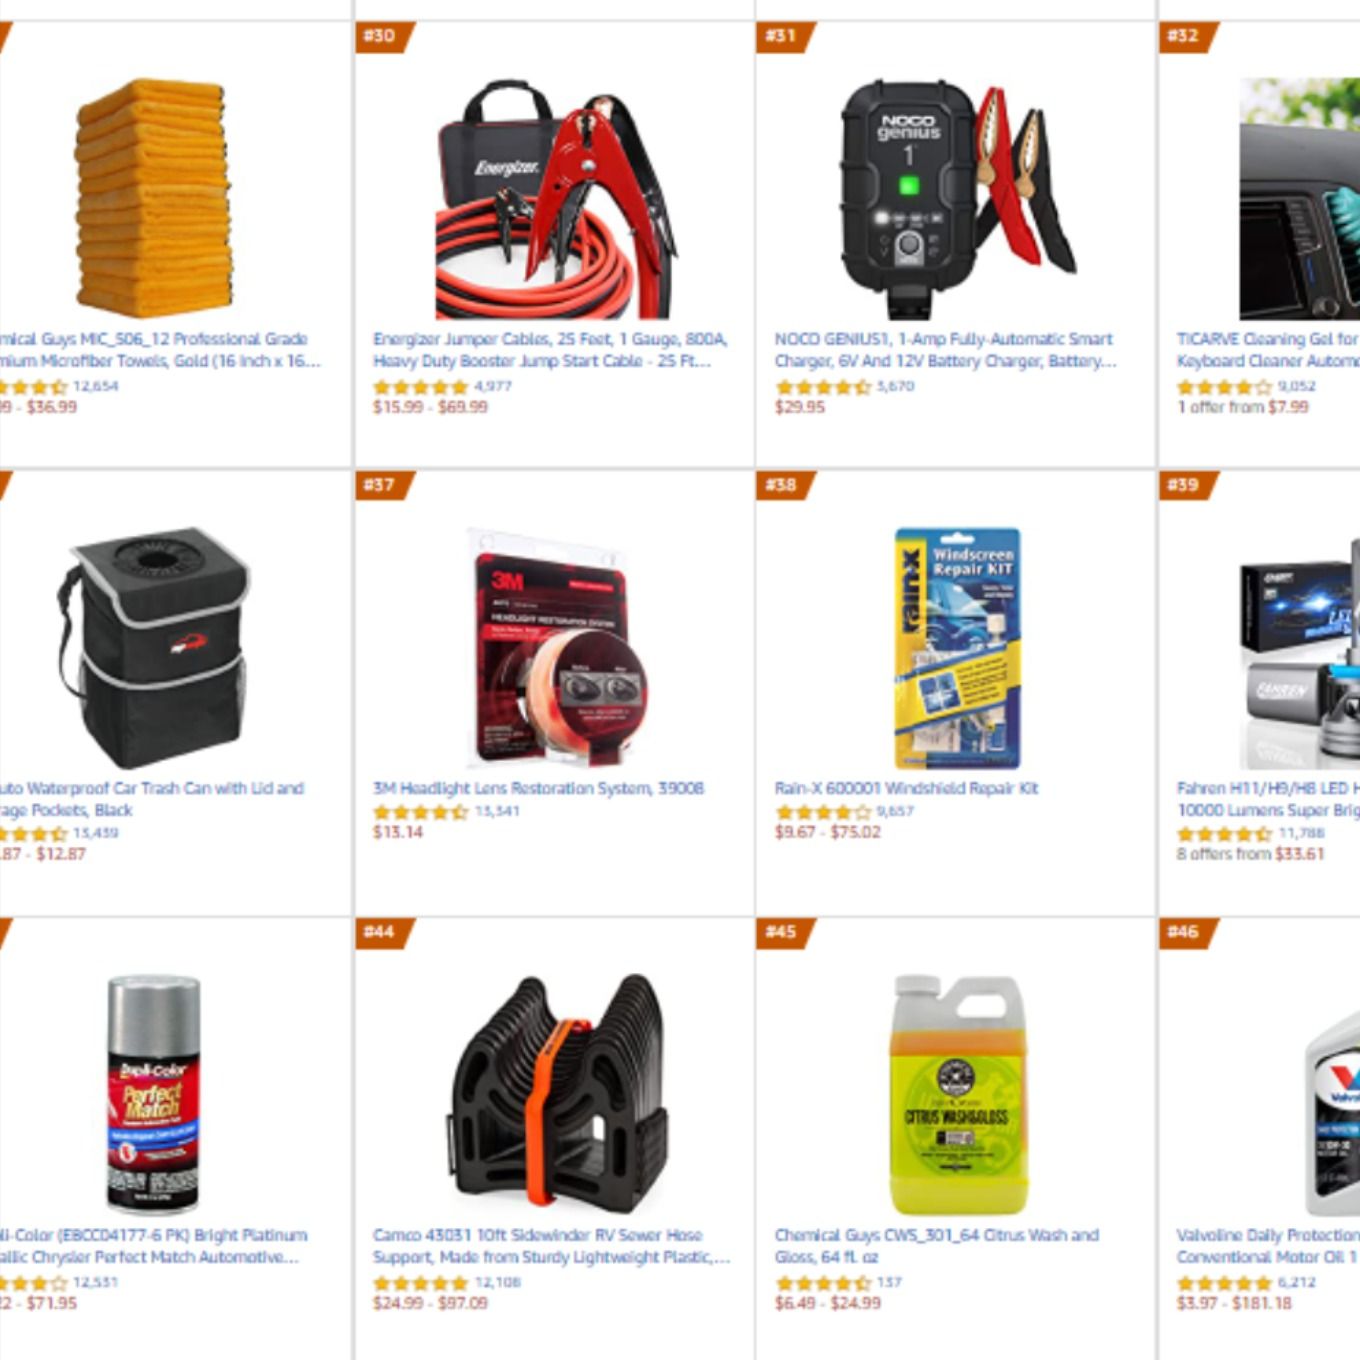
Task: Follow the 3M Headlight Lens Restoration System link
Action: coord(538,788)
